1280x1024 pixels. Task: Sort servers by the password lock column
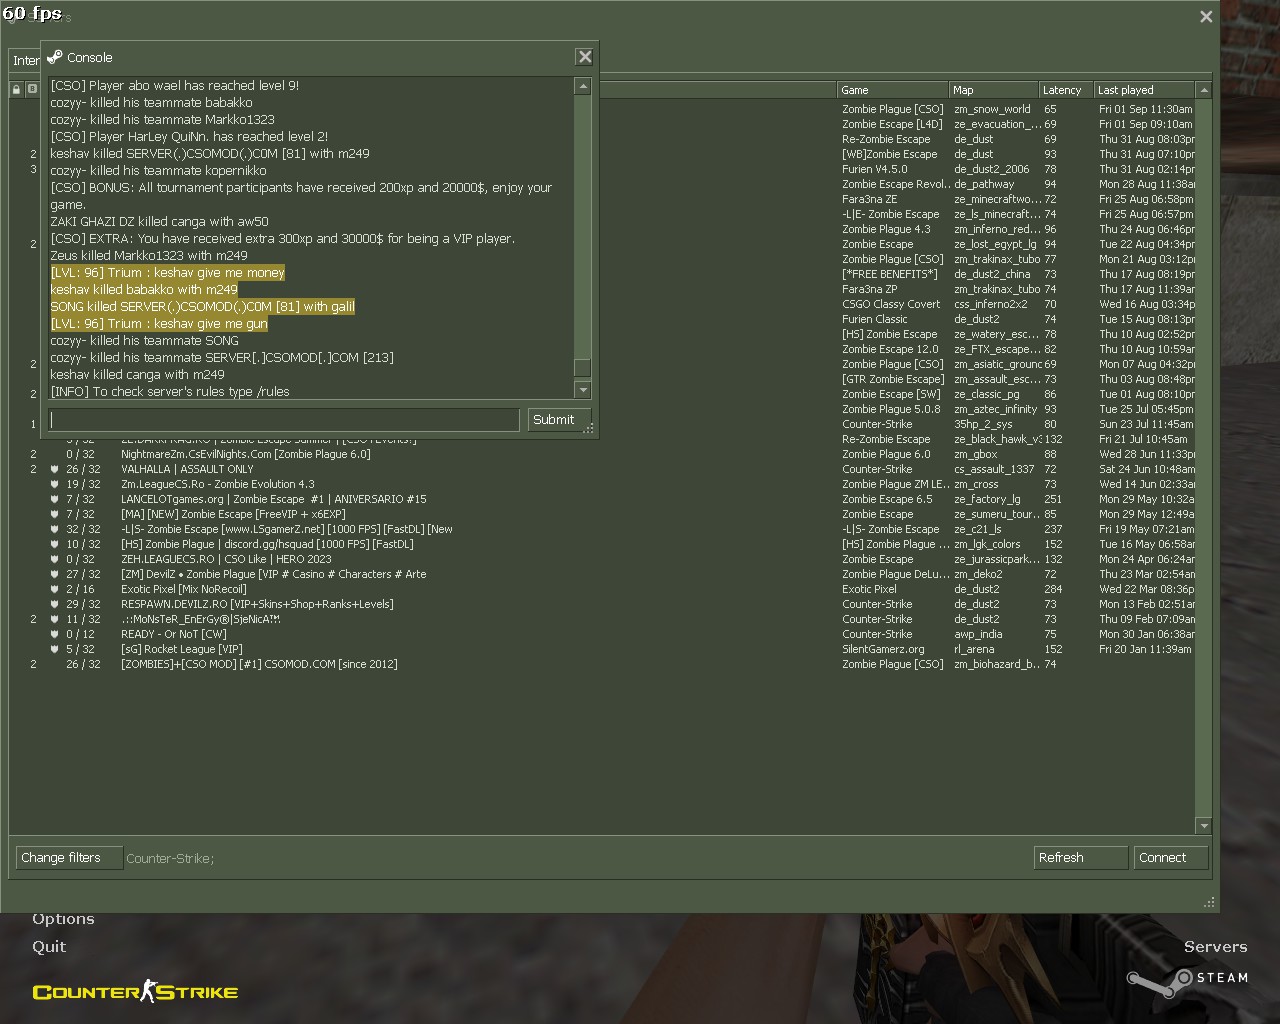coord(16,90)
